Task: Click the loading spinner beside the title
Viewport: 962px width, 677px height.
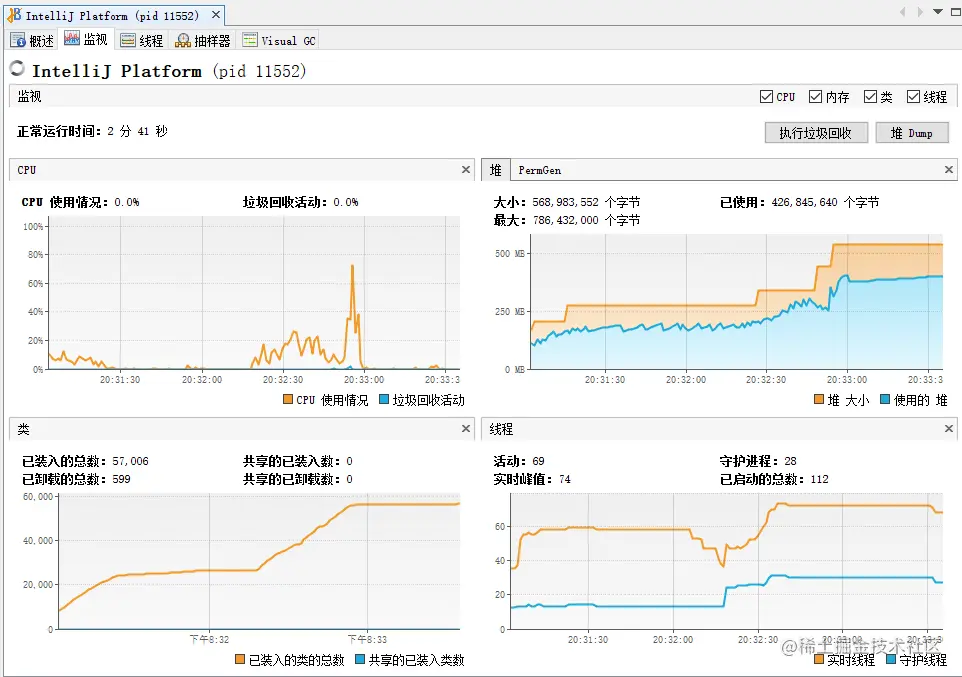Action: pyautogui.click(x=17, y=68)
